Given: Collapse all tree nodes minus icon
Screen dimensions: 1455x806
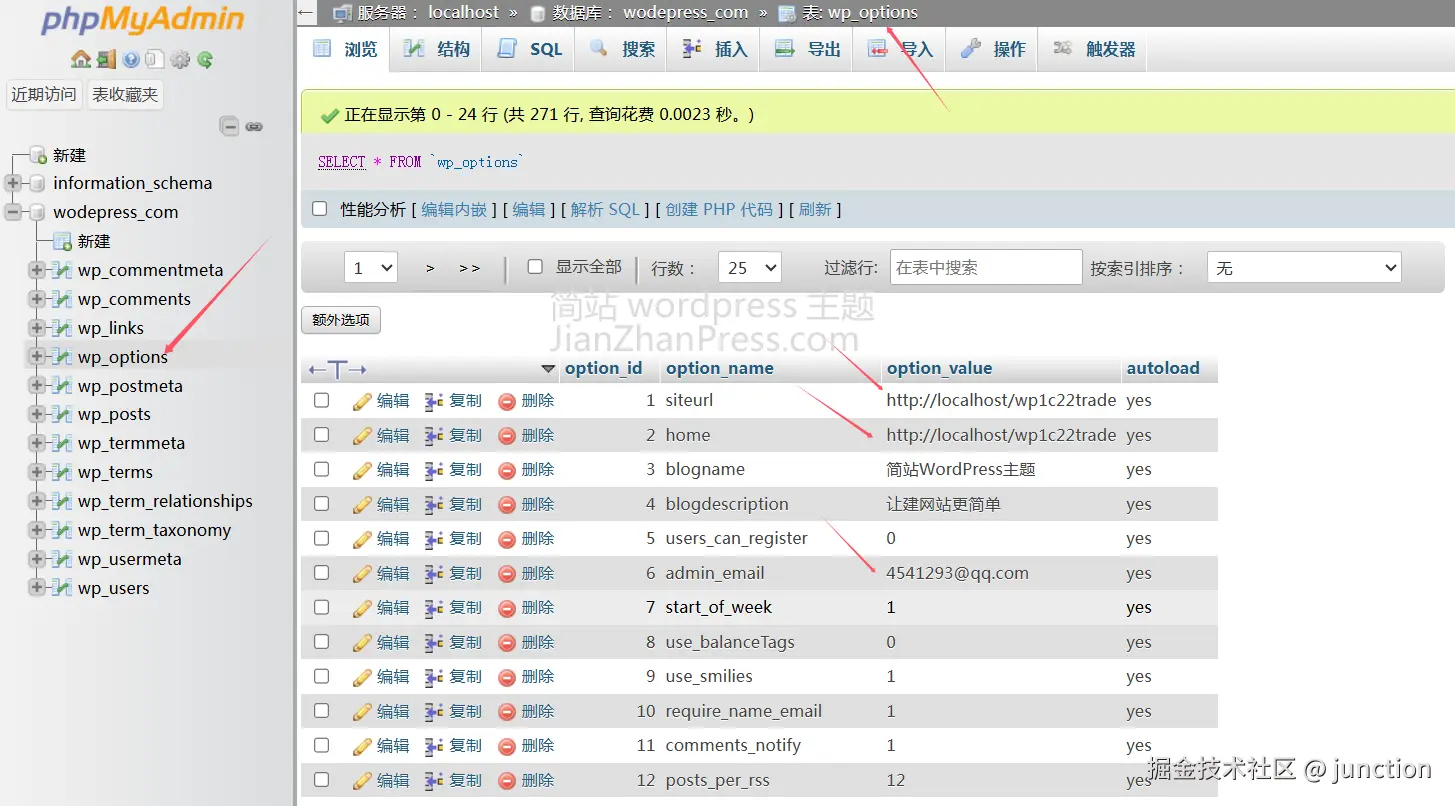Looking at the screenshot, I should 230,127.
